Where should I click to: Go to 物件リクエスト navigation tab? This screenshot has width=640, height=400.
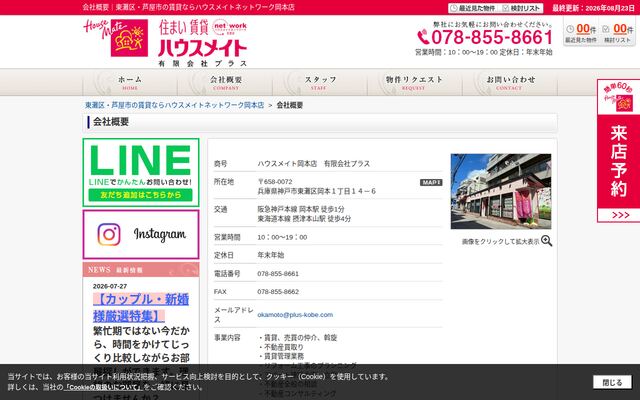click(x=414, y=82)
